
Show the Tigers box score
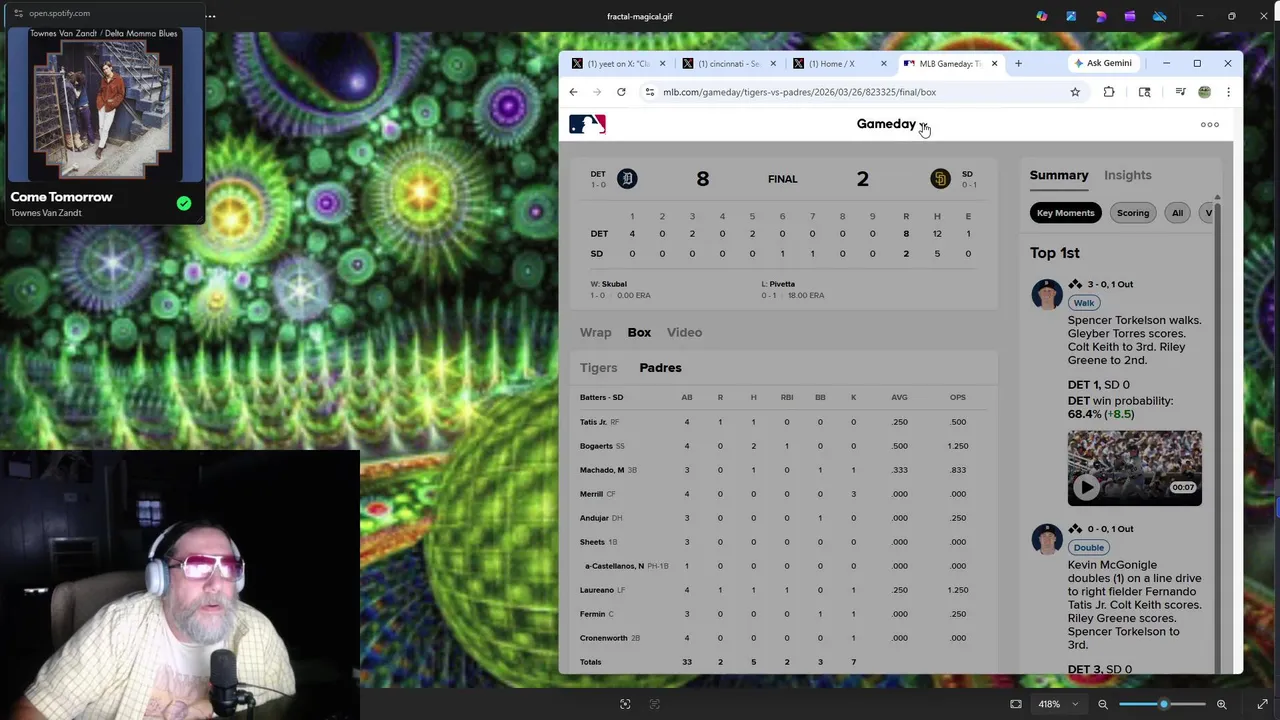pyautogui.click(x=599, y=368)
